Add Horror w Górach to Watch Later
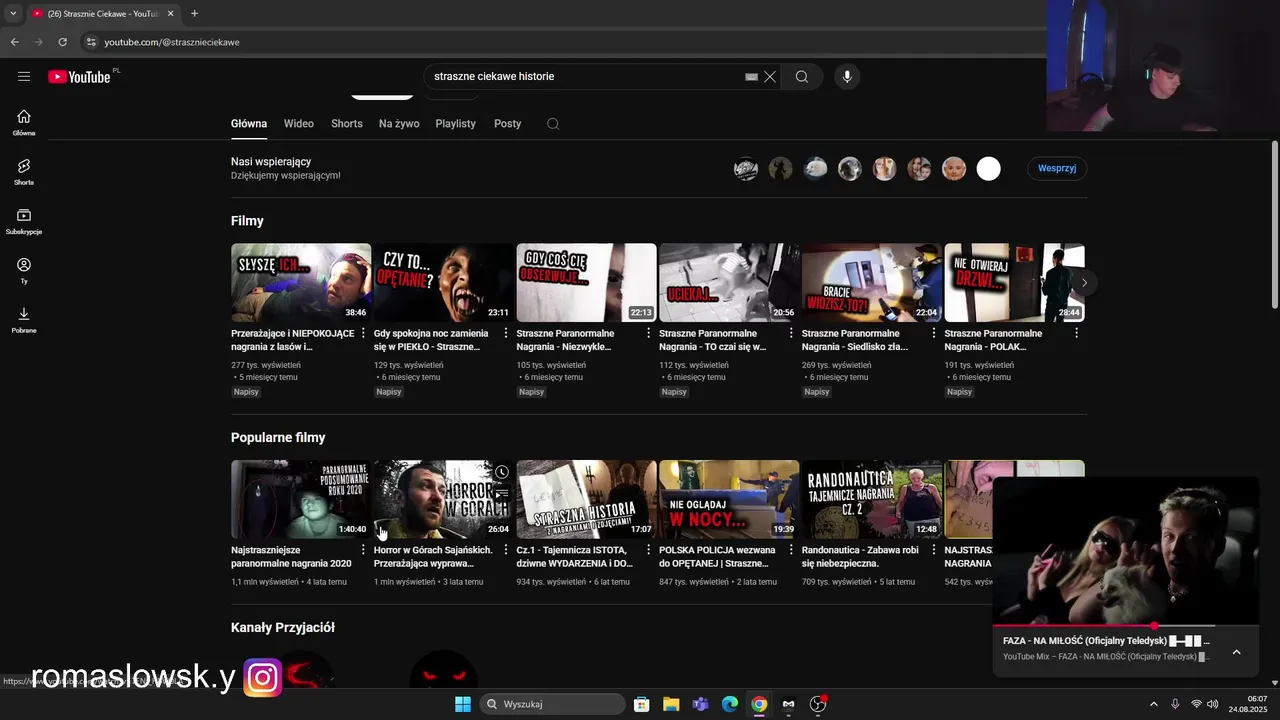Viewport: 1280px width, 720px height. click(x=502, y=472)
